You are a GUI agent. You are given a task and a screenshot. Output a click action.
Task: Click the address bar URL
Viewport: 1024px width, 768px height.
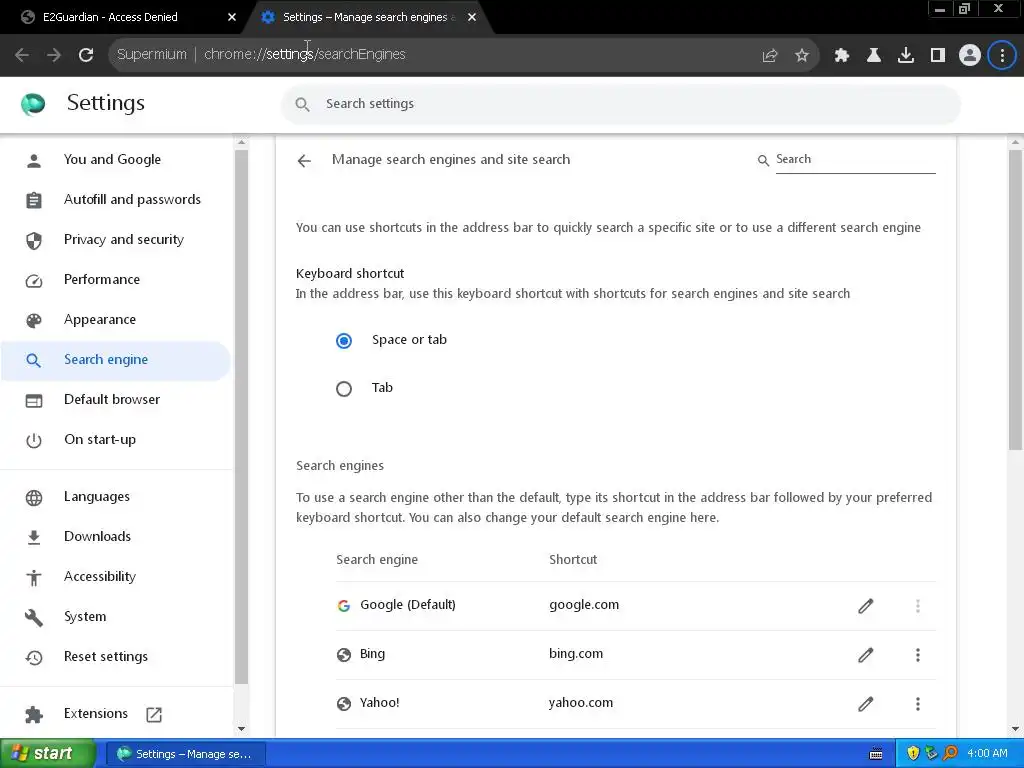pyautogui.click(x=305, y=54)
